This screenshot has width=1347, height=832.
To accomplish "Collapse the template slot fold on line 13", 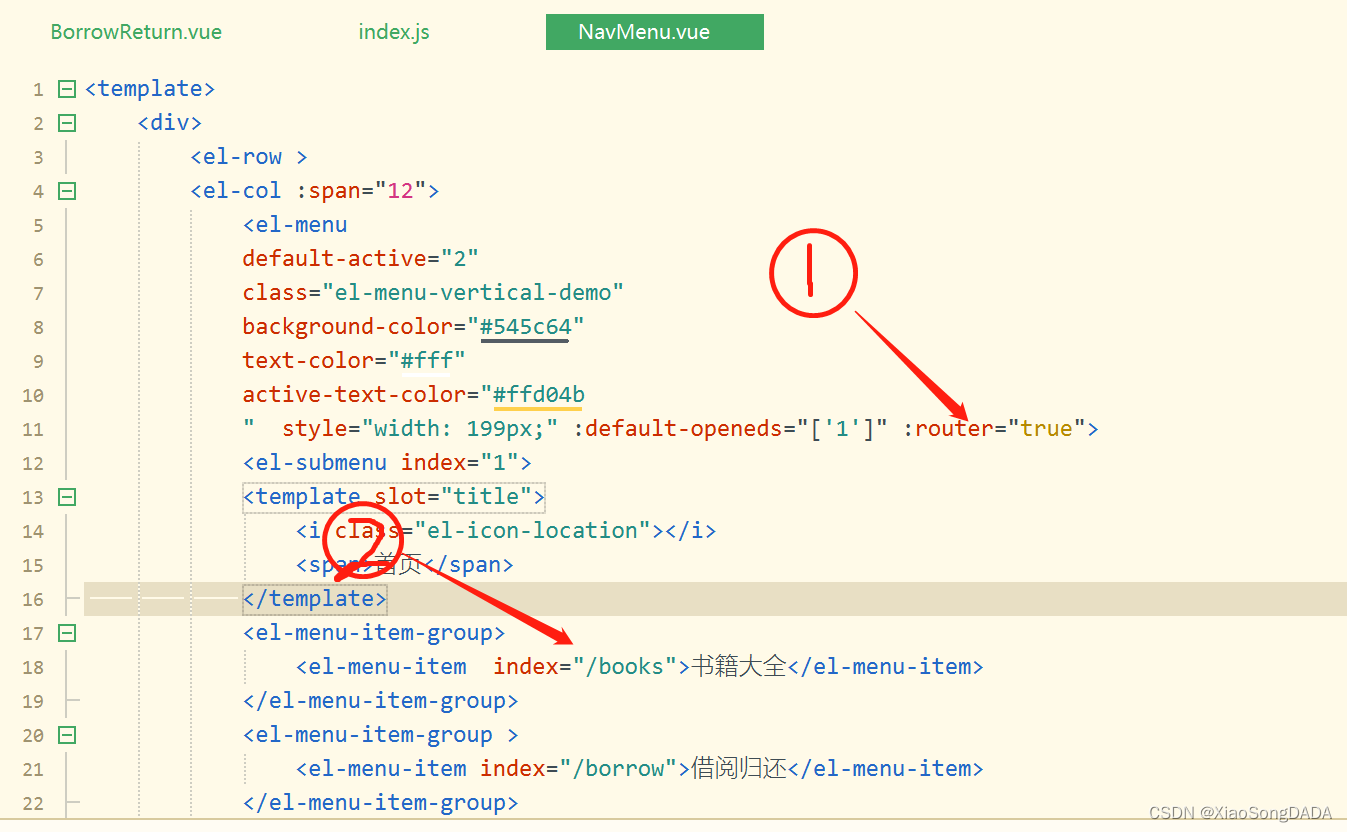I will pyautogui.click(x=67, y=497).
